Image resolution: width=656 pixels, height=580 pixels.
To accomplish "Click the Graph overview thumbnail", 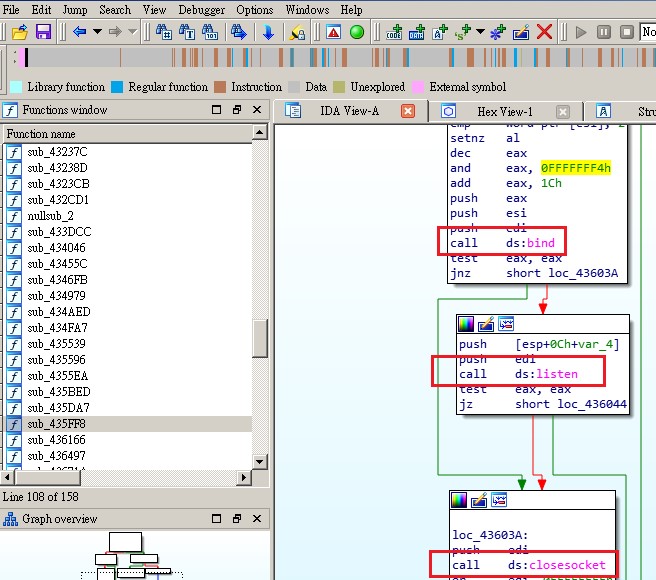I will 135,555.
